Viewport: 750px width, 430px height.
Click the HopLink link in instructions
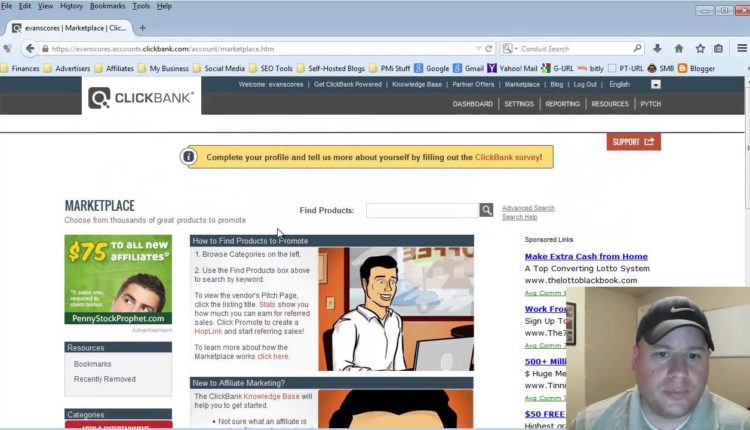(x=208, y=331)
